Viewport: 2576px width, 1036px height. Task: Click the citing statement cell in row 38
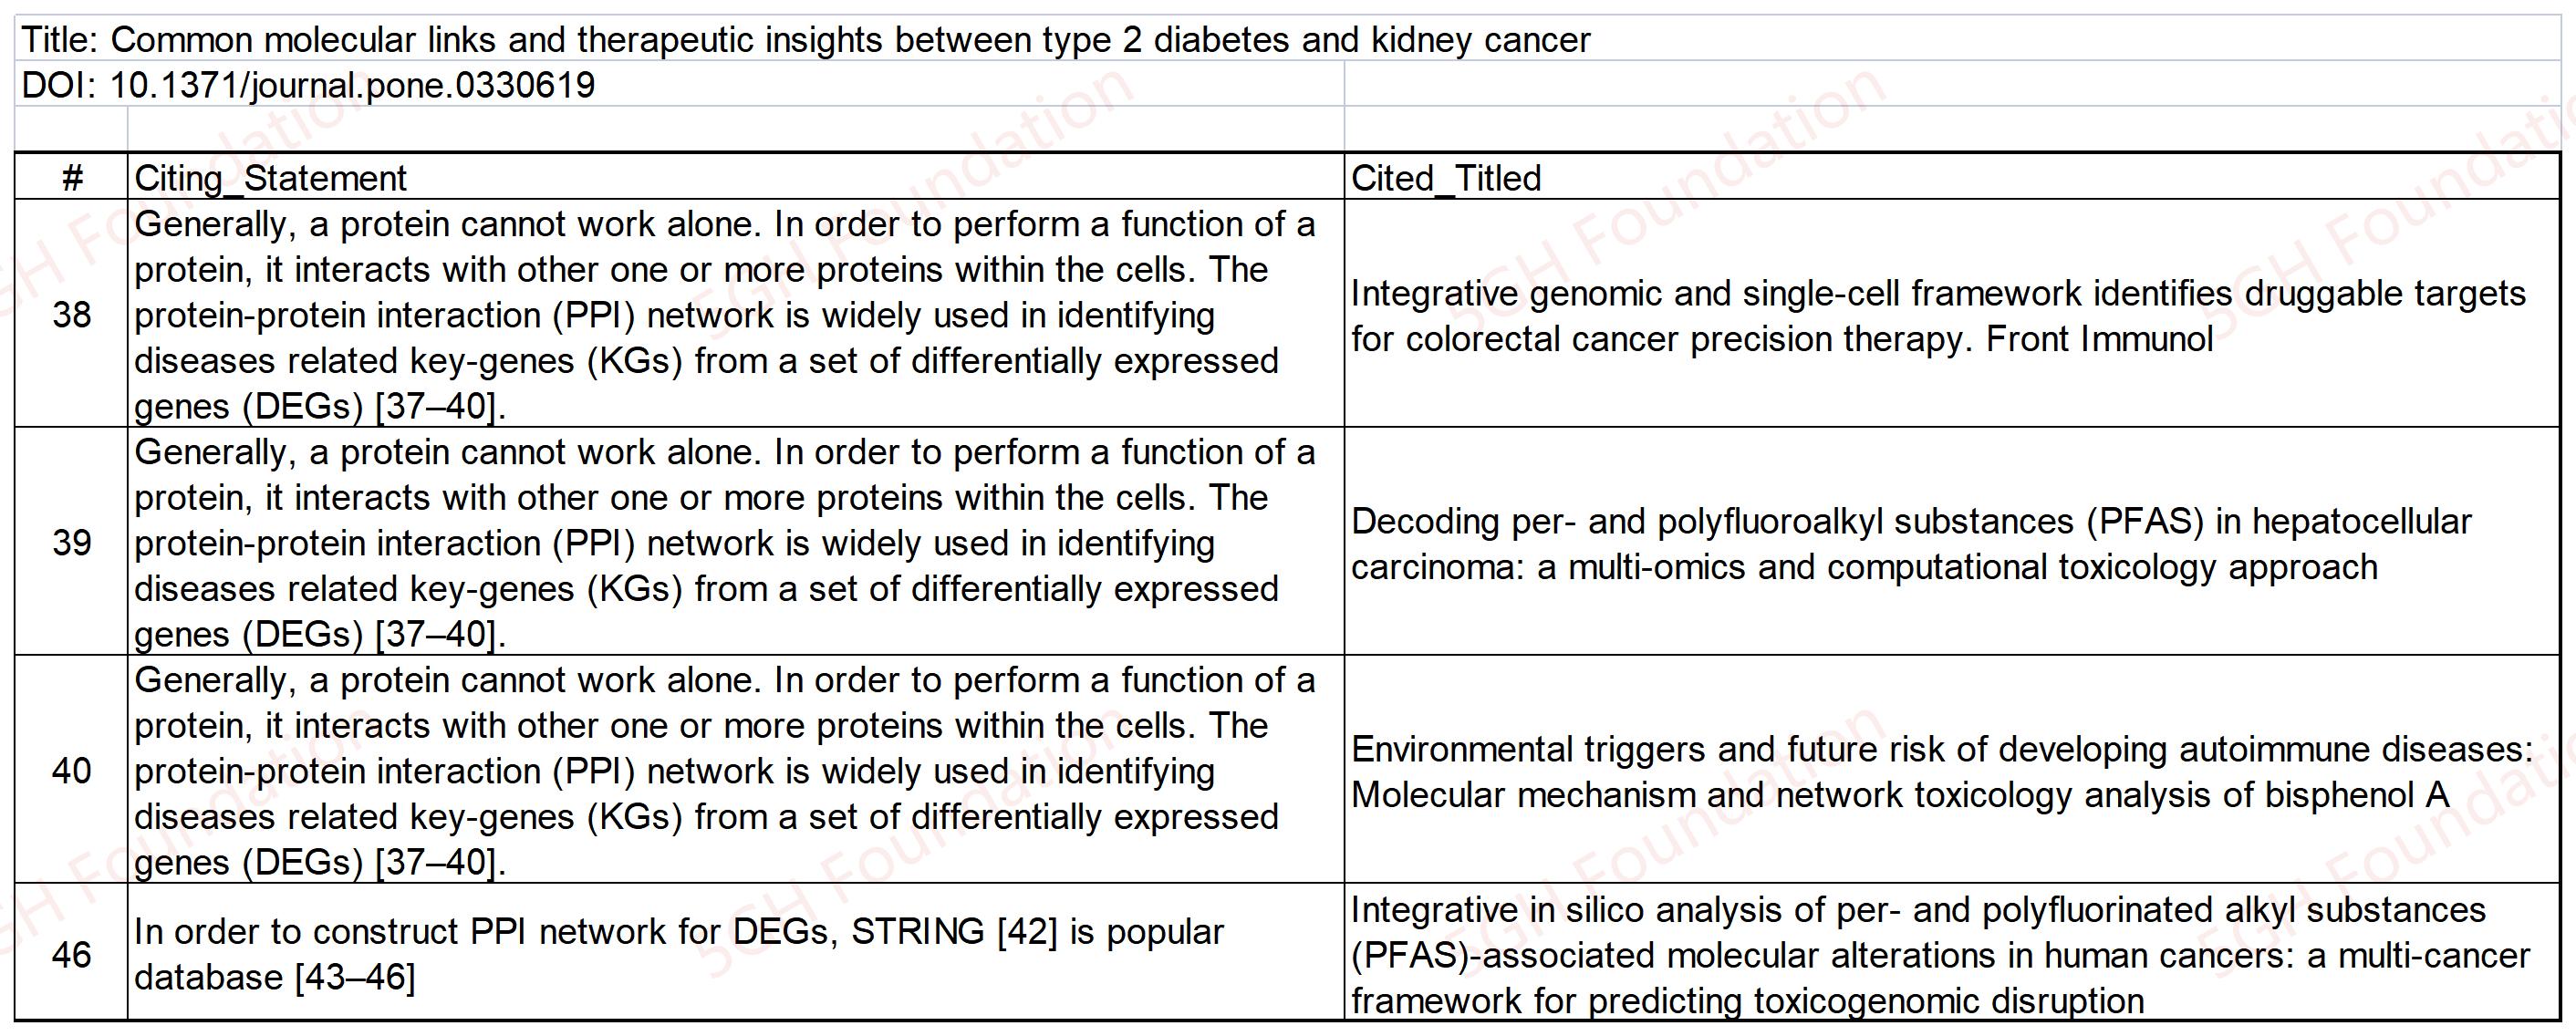735,315
